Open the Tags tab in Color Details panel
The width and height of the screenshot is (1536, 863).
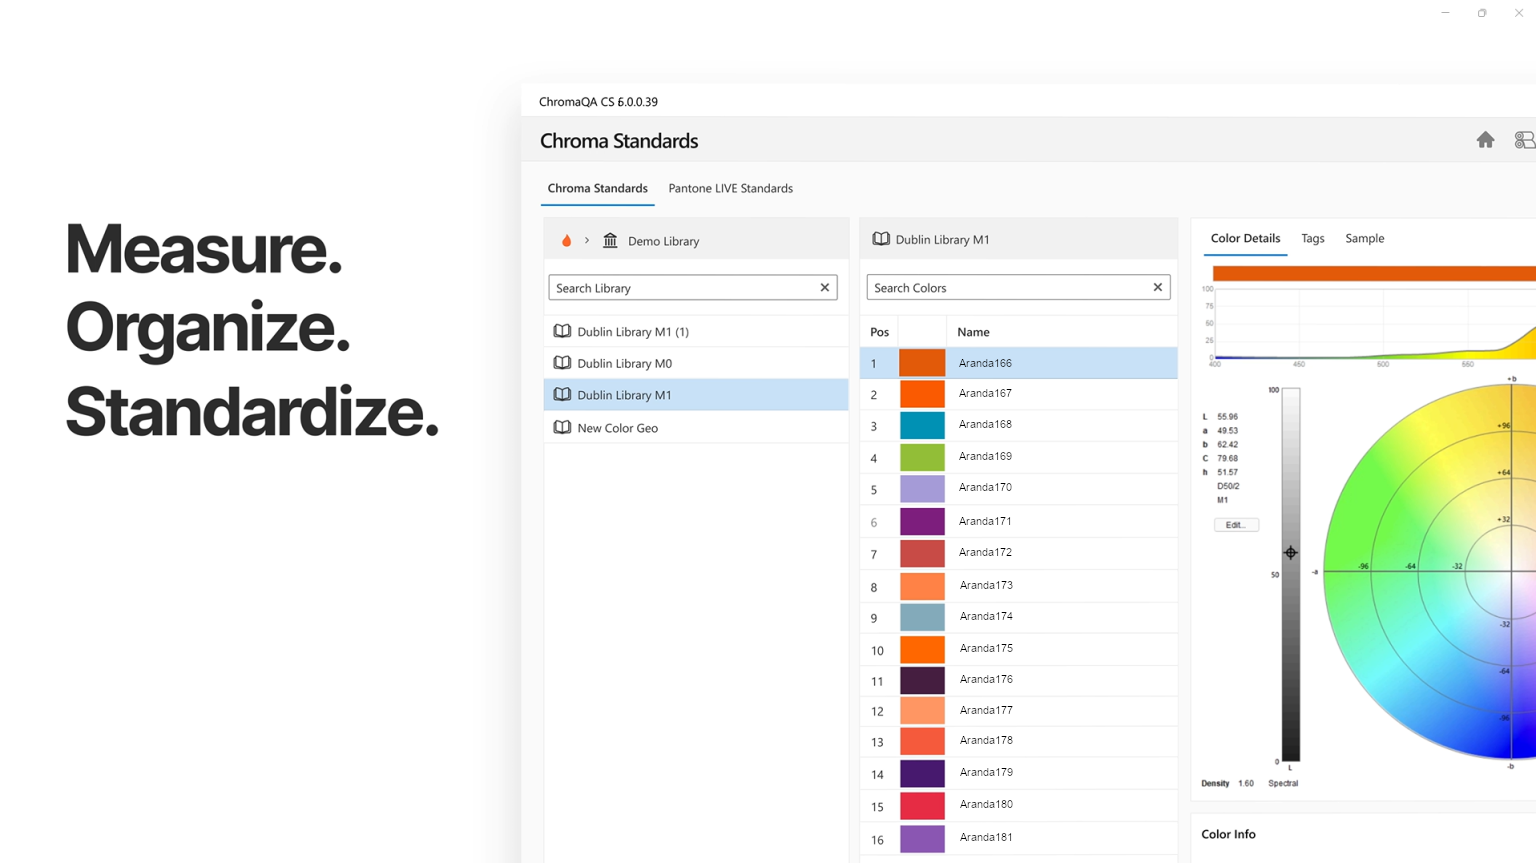click(x=1312, y=238)
